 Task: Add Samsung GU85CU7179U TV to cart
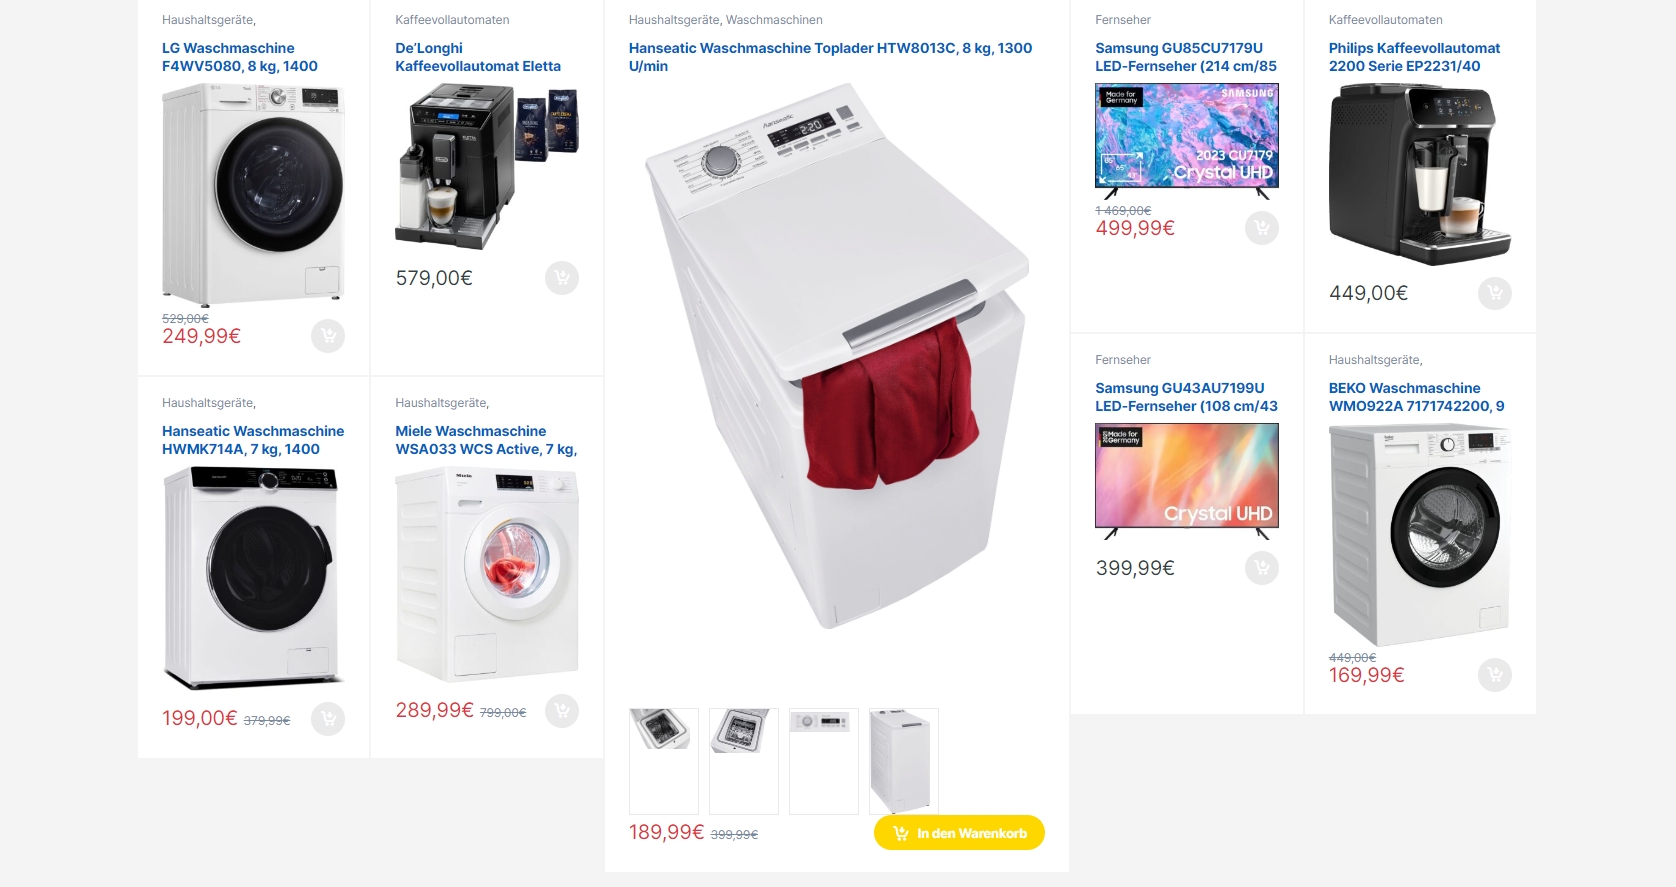[1262, 228]
